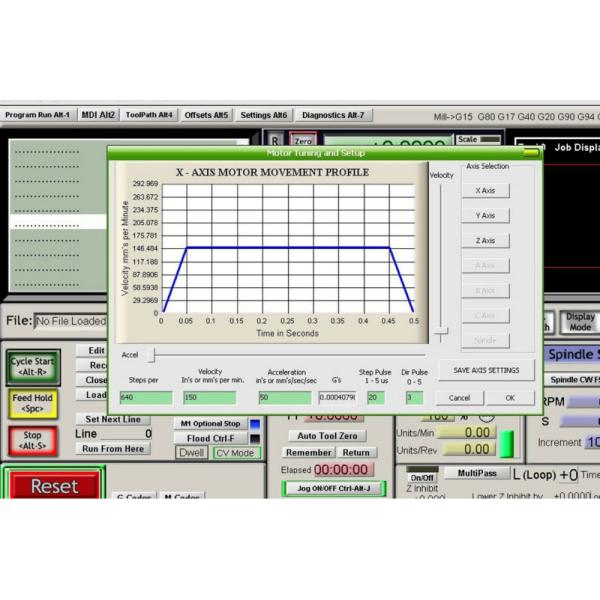The width and height of the screenshot is (600, 600).
Task: Choose the Z Axis button
Action: pyautogui.click(x=485, y=241)
